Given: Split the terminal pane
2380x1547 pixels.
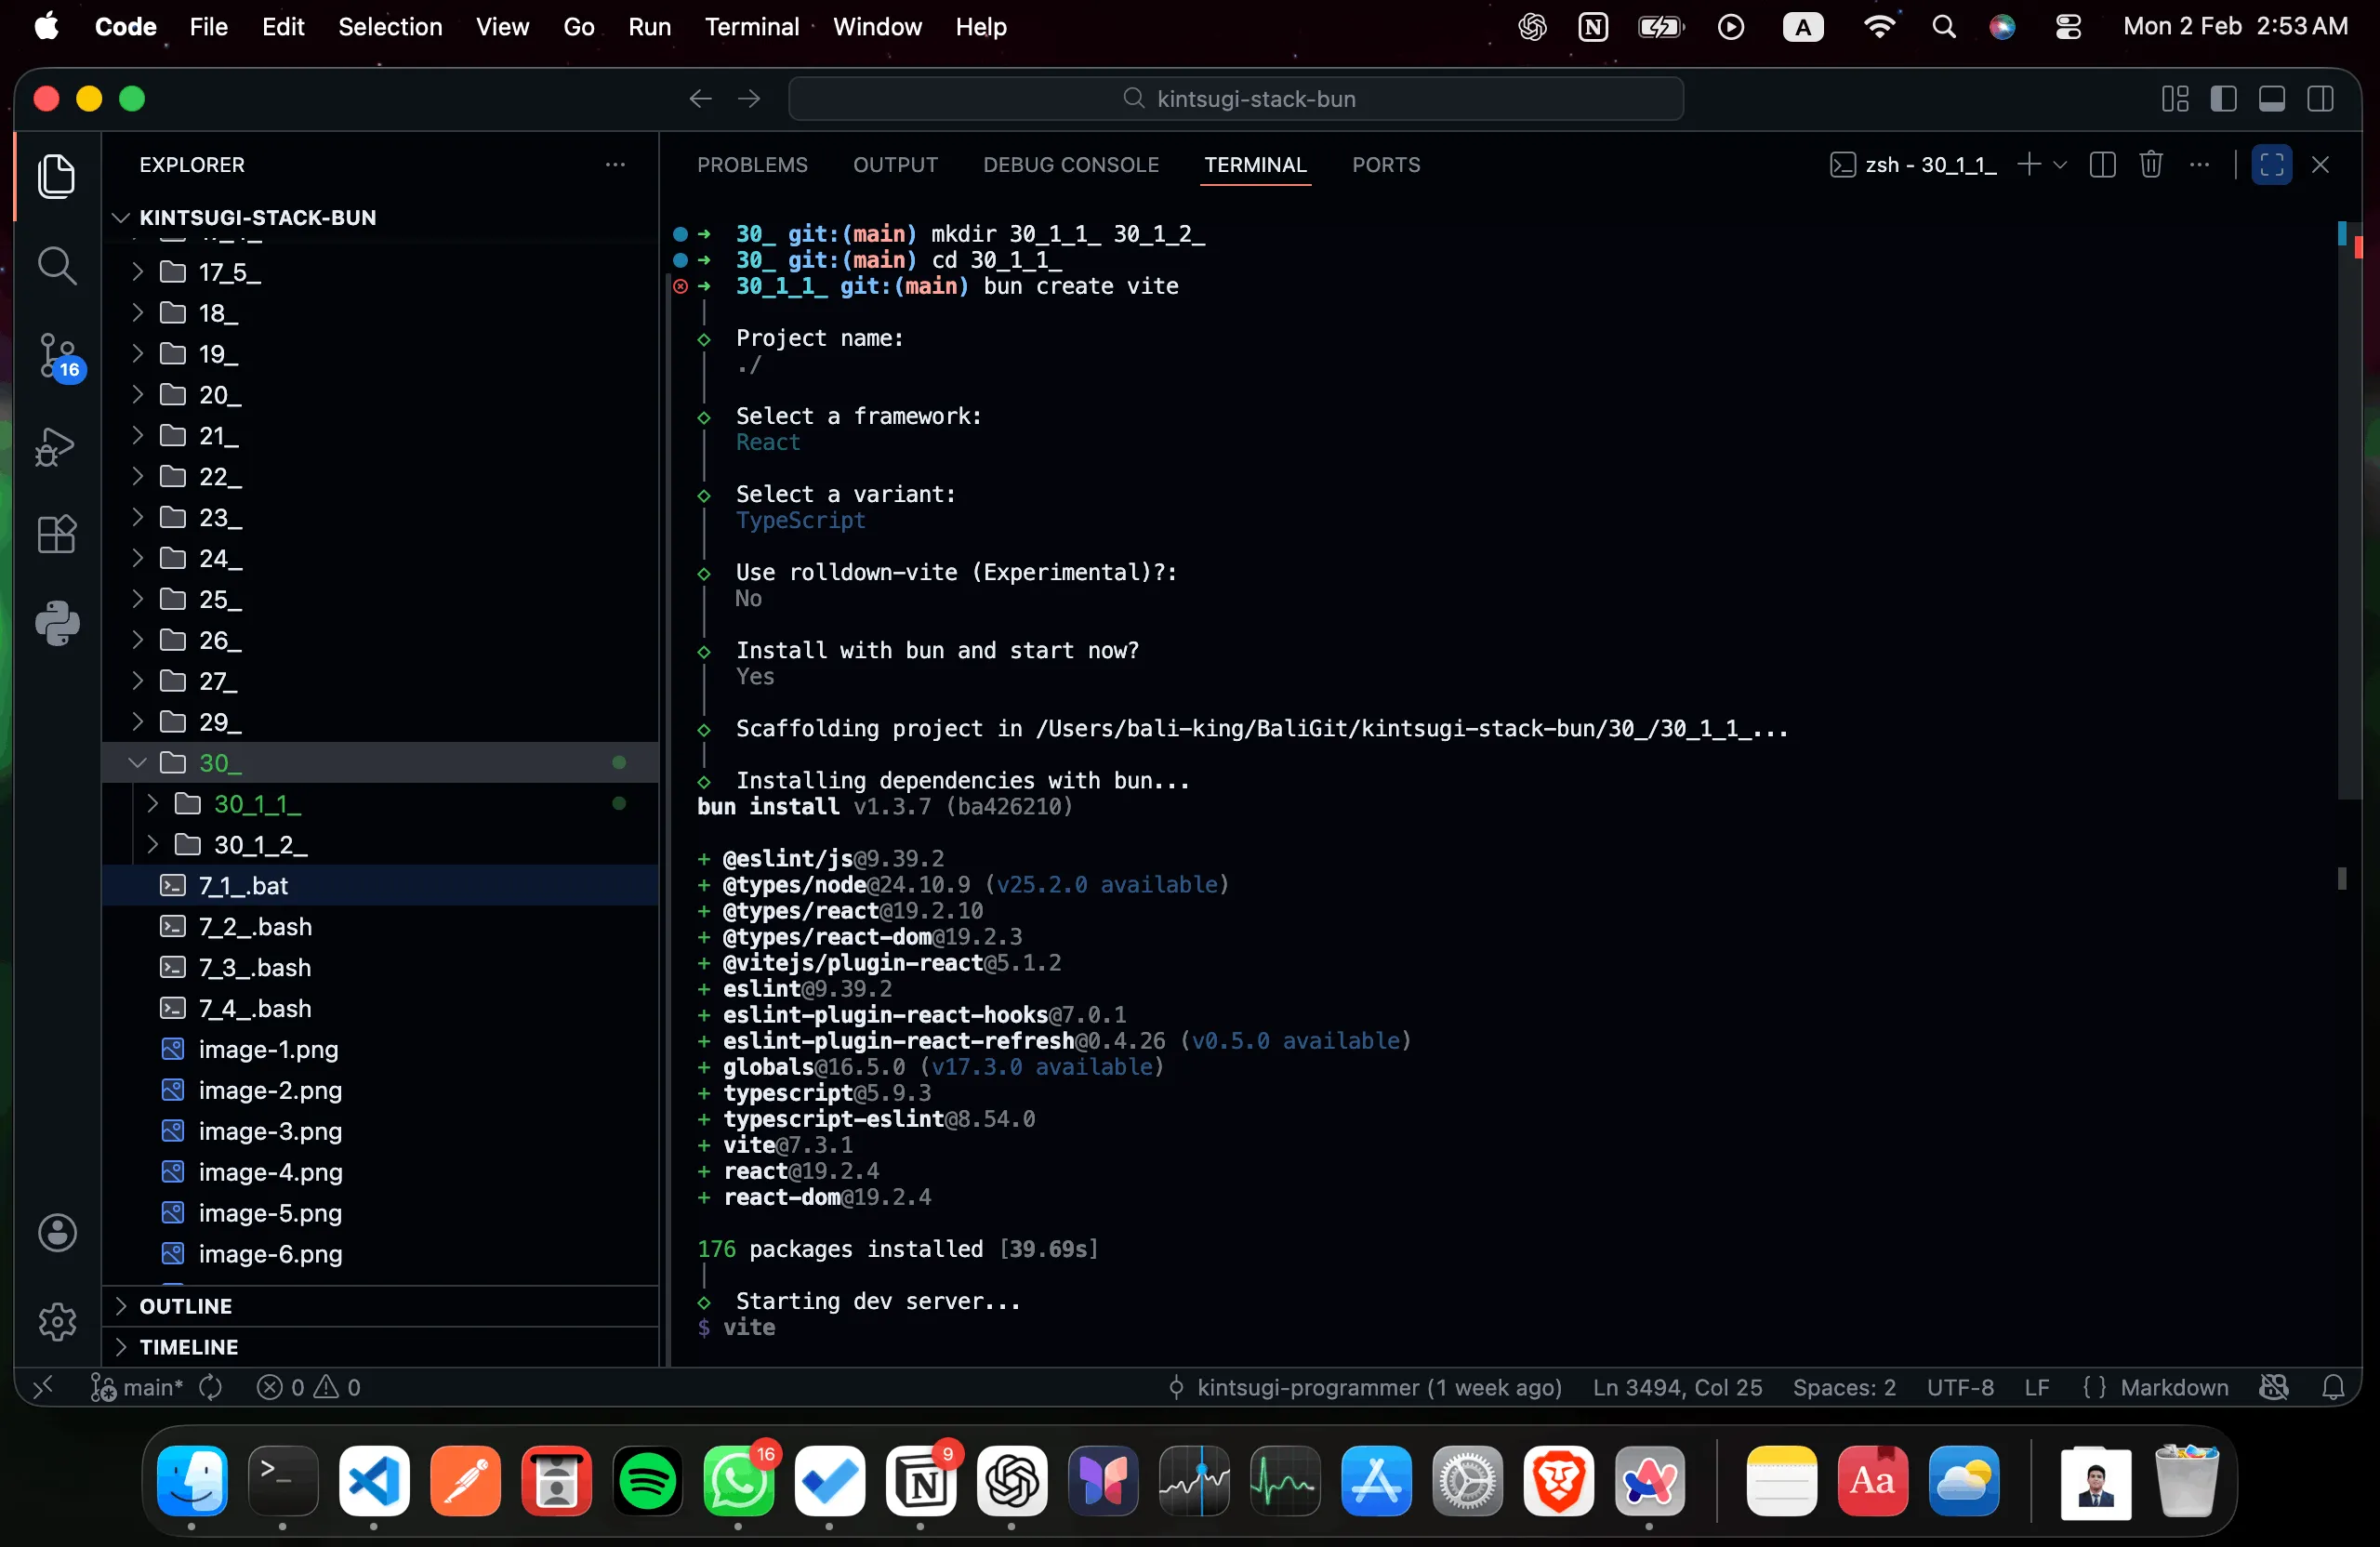Looking at the screenshot, I should click(2102, 164).
